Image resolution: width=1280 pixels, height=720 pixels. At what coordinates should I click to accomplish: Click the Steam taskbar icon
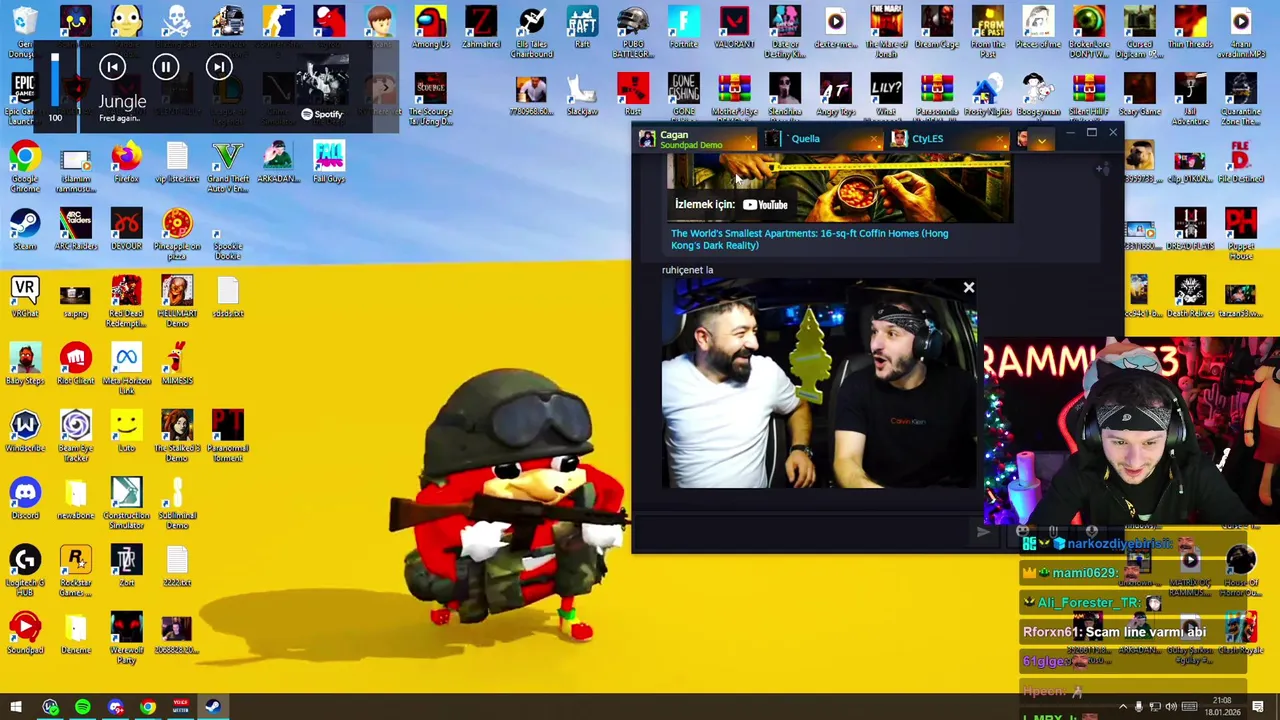click(x=213, y=707)
